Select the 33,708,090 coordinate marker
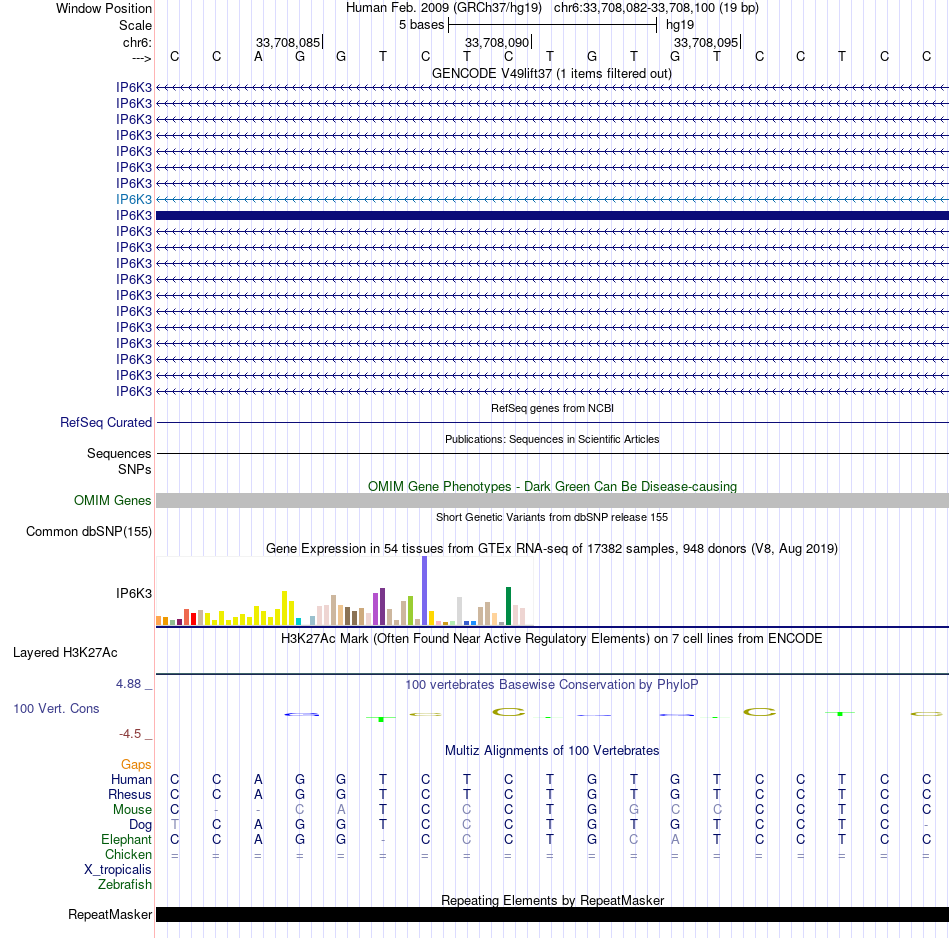The height and width of the screenshot is (938, 950). coord(497,42)
